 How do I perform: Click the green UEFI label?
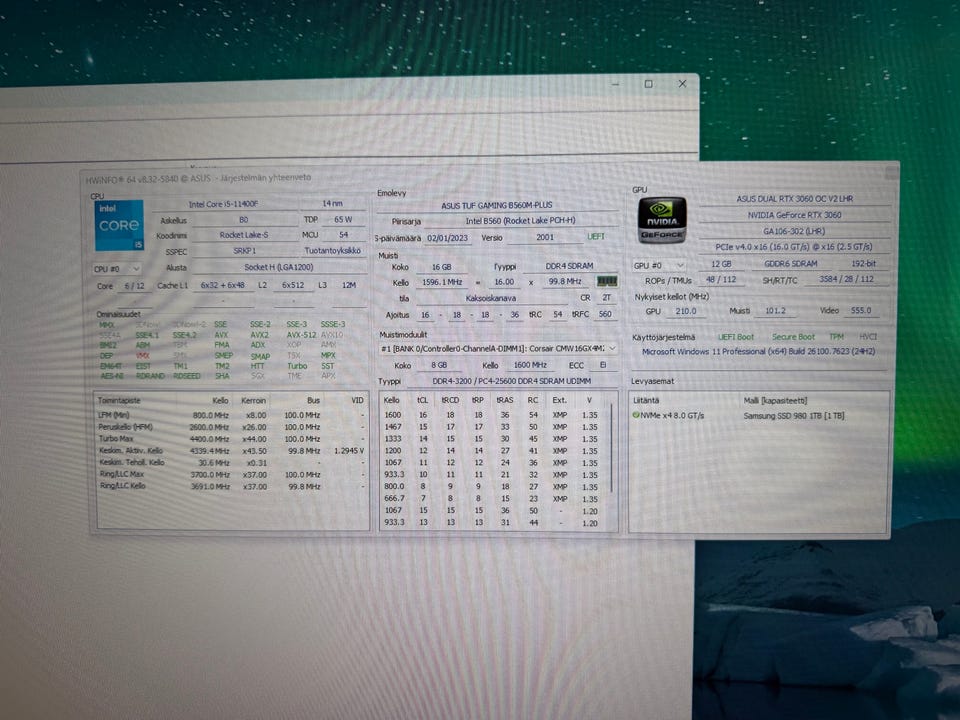(x=596, y=236)
